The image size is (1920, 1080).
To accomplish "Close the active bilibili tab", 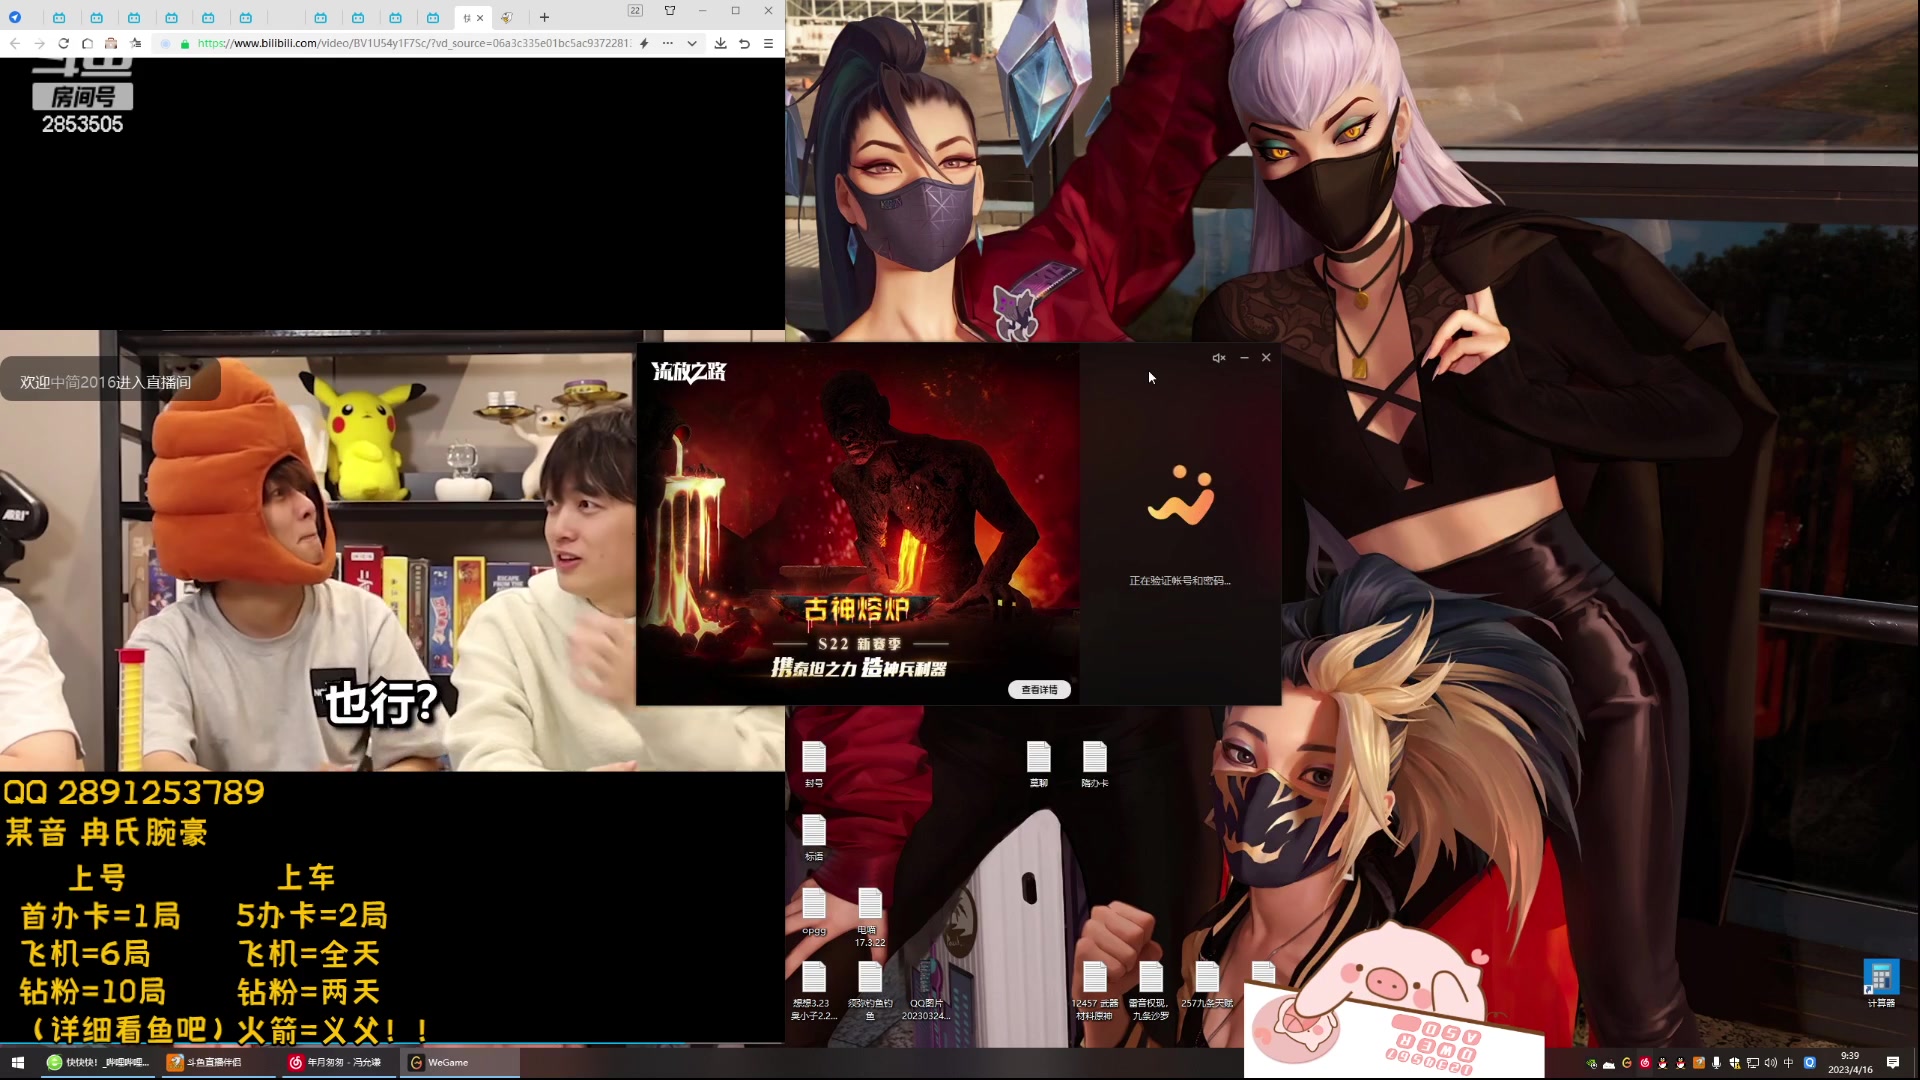I will click(x=480, y=18).
